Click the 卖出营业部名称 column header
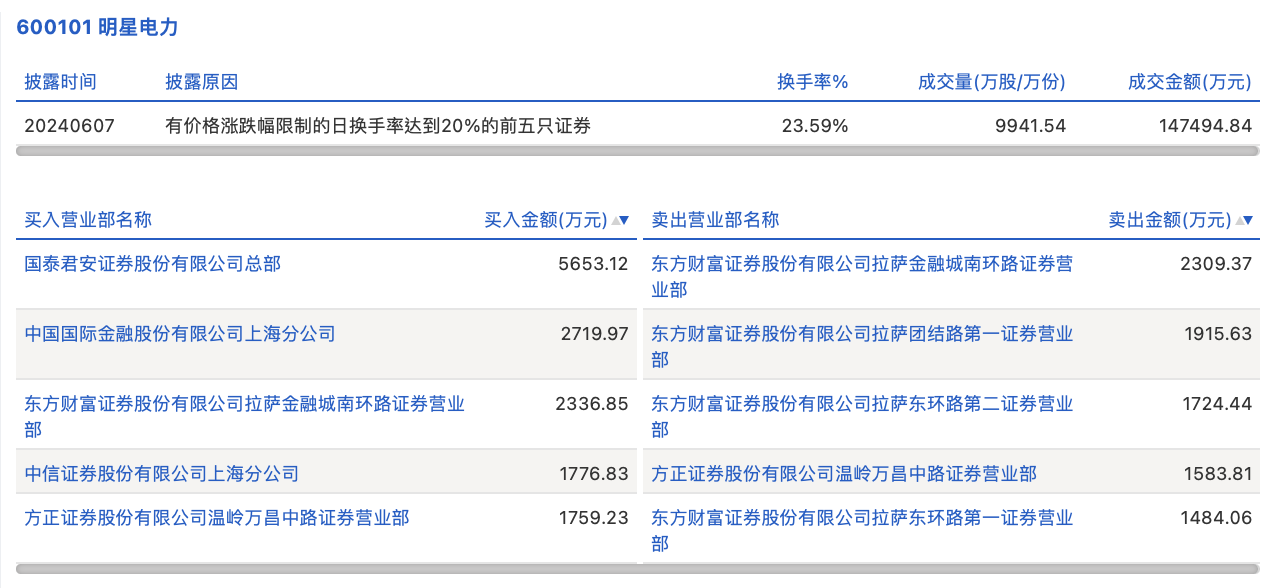The height and width of the screenshot is (588, 1270). tap(715, 220)
